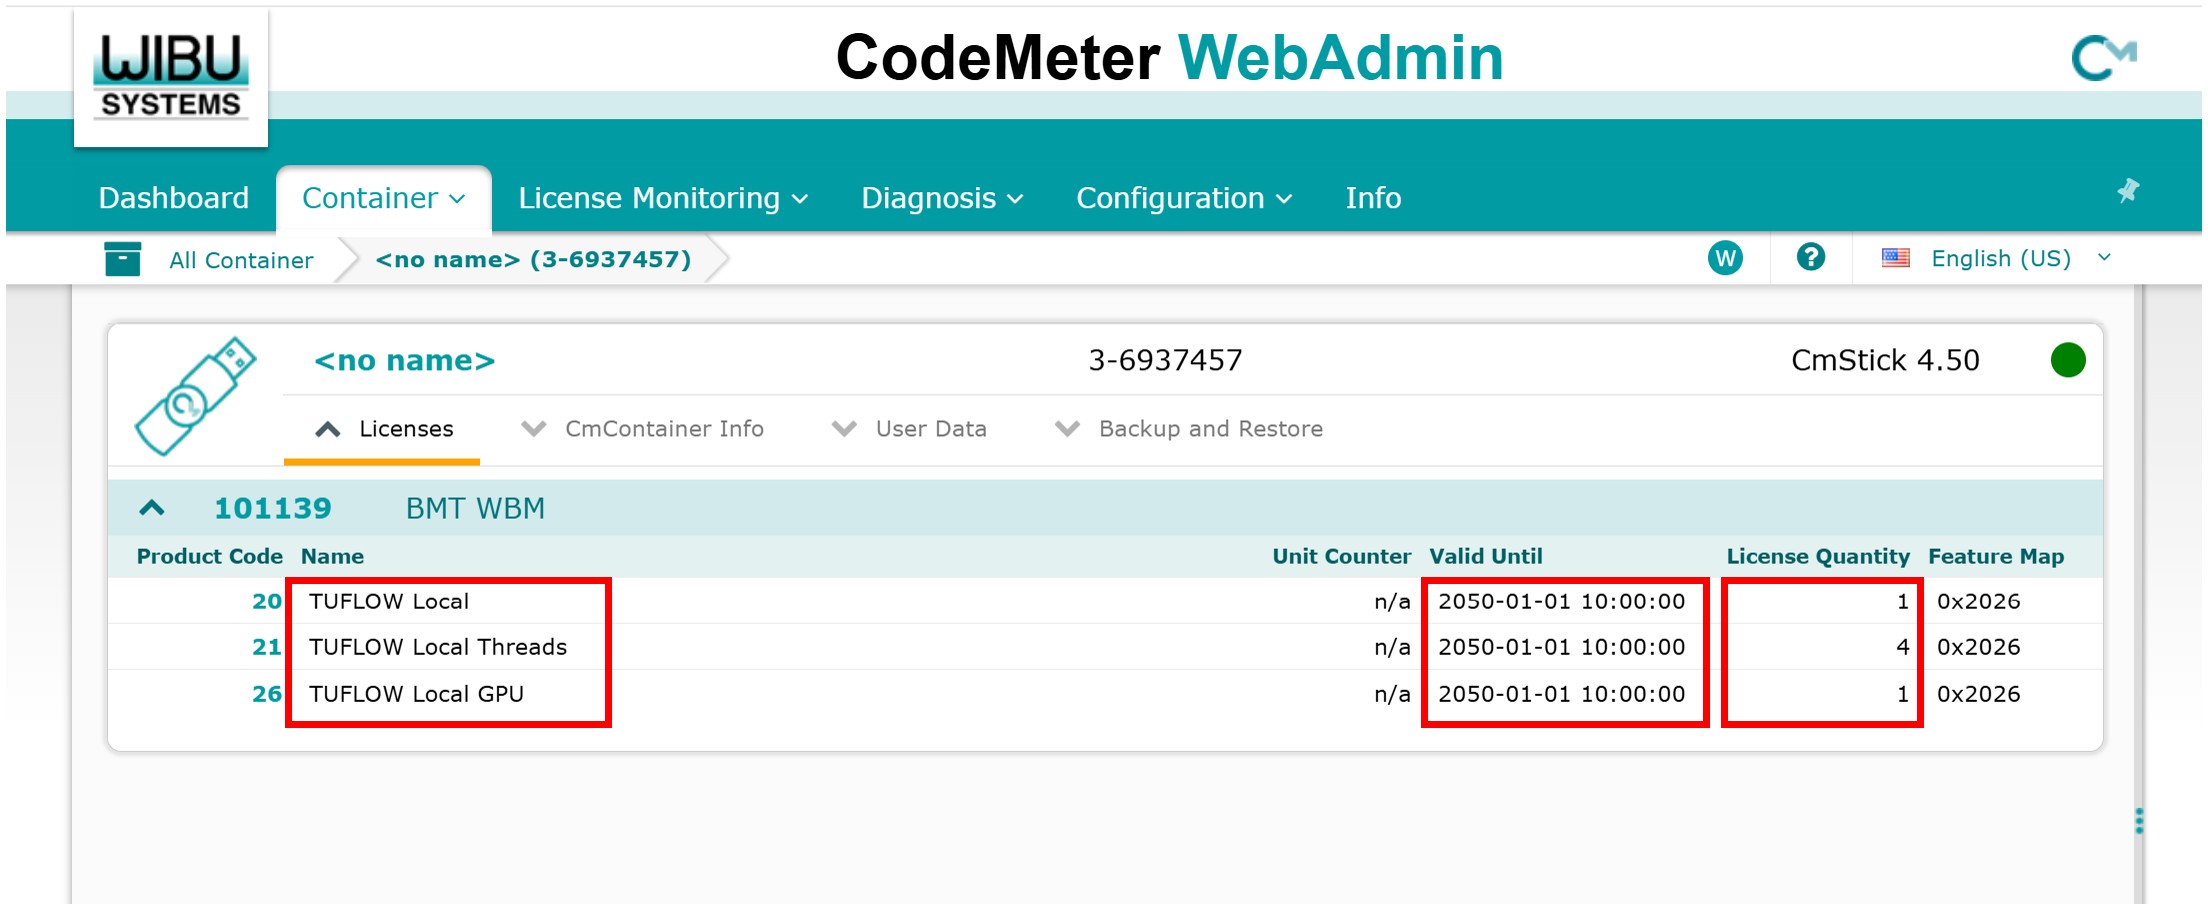Open product code 26 link
The height and width of the screenshot is (906, 2208).
[267, 694]
